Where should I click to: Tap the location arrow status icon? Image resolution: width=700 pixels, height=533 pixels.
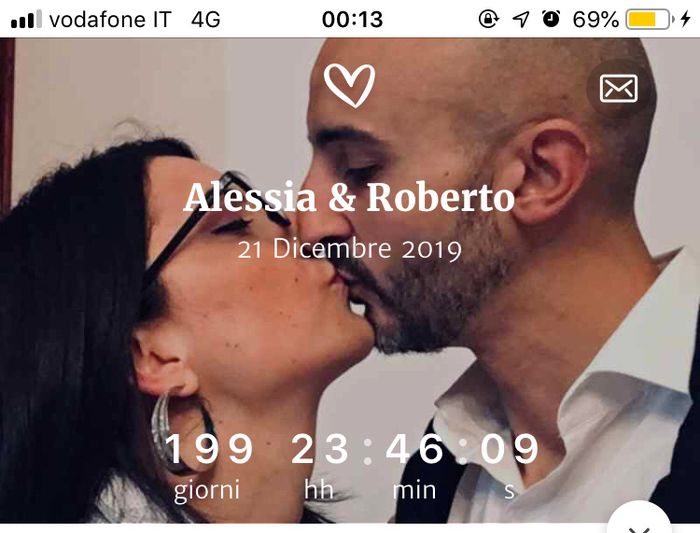(521, 19)
